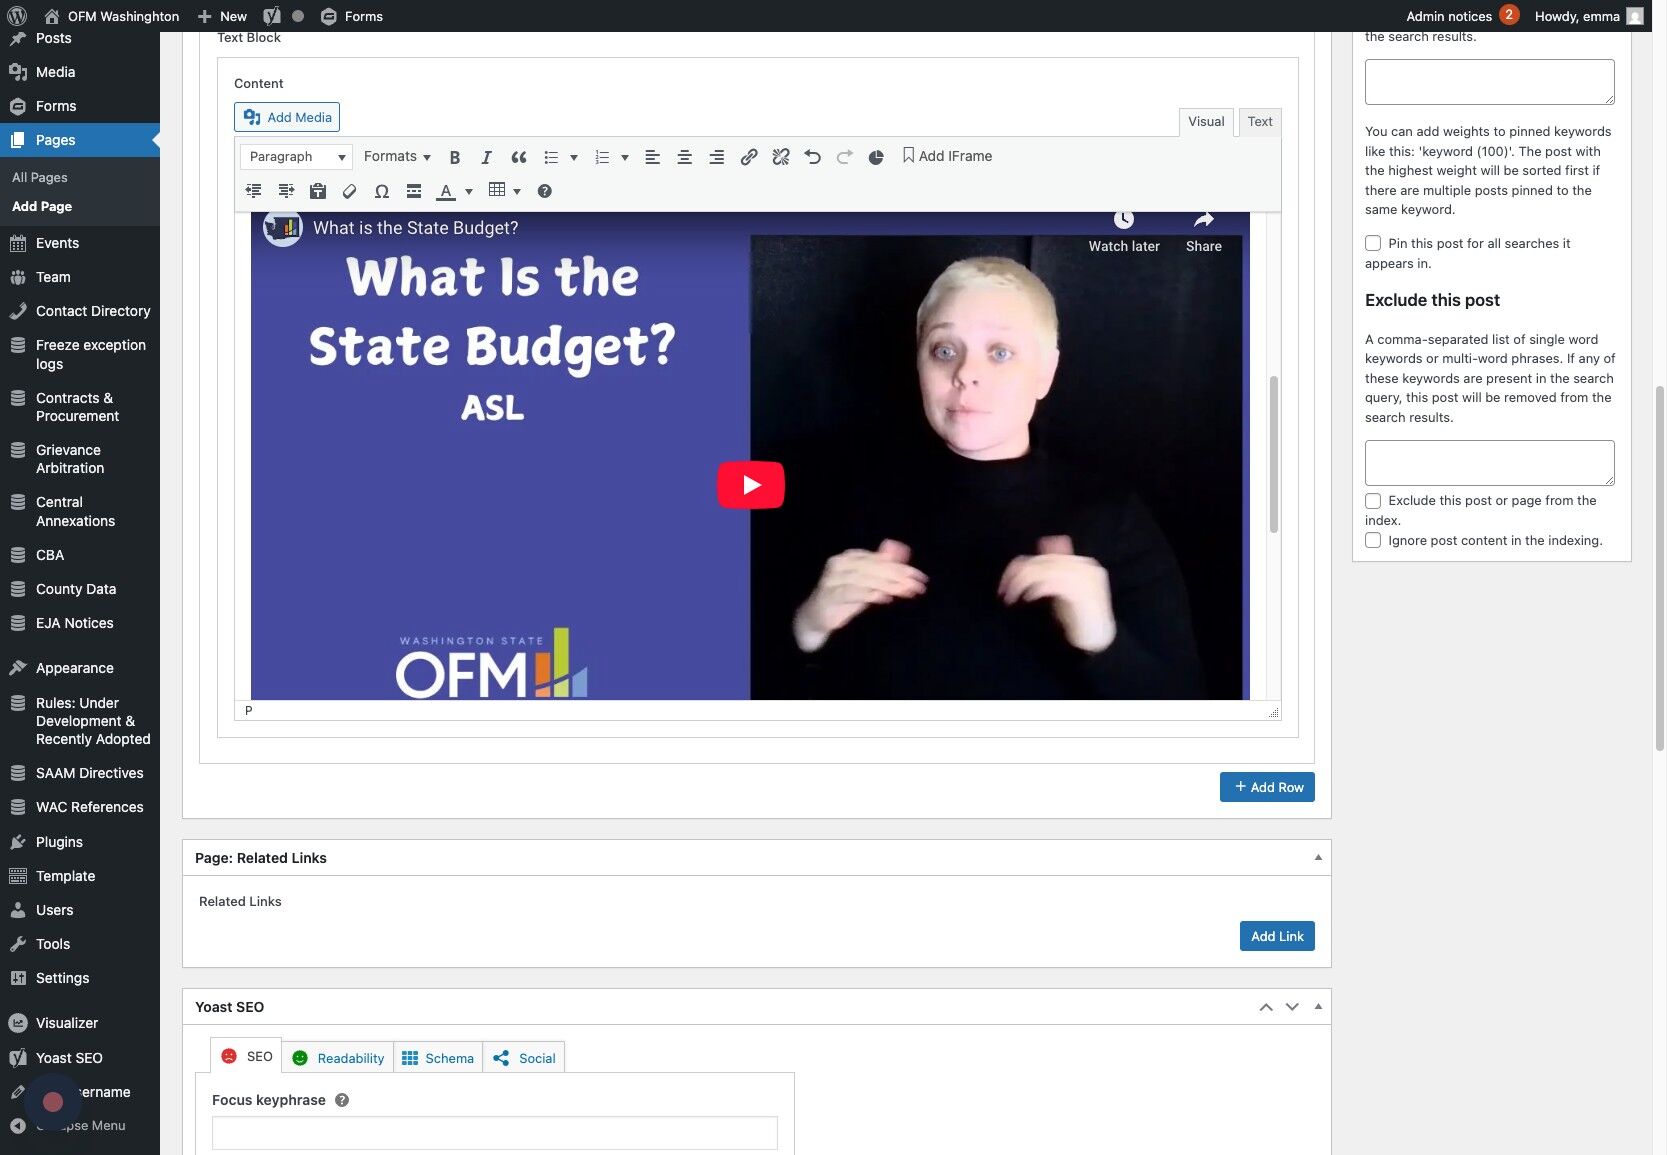Toggle paste as text
Viewport: 1667px width, 1155px height.
(x=318, y=191)
